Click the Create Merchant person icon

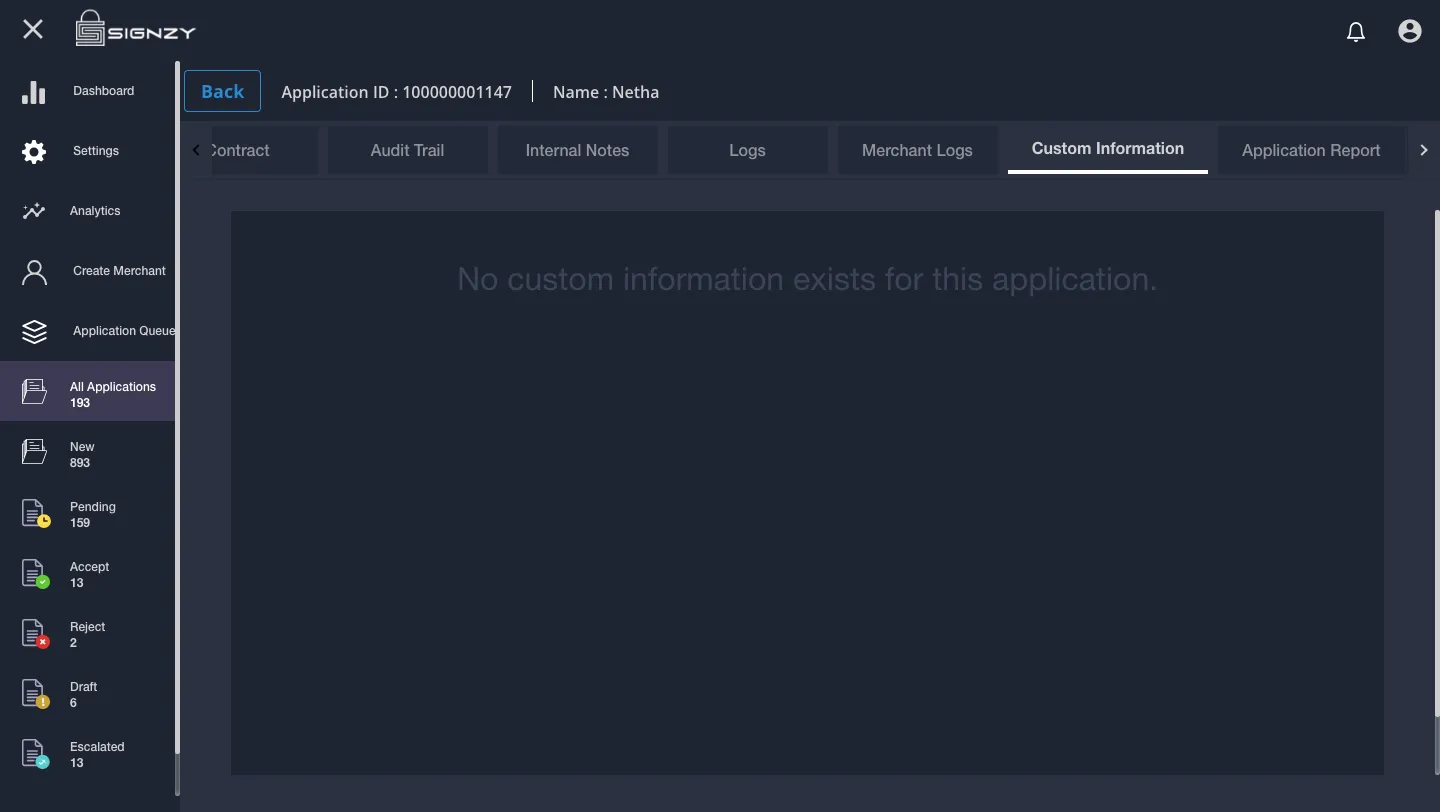click(x=34, y=272)
